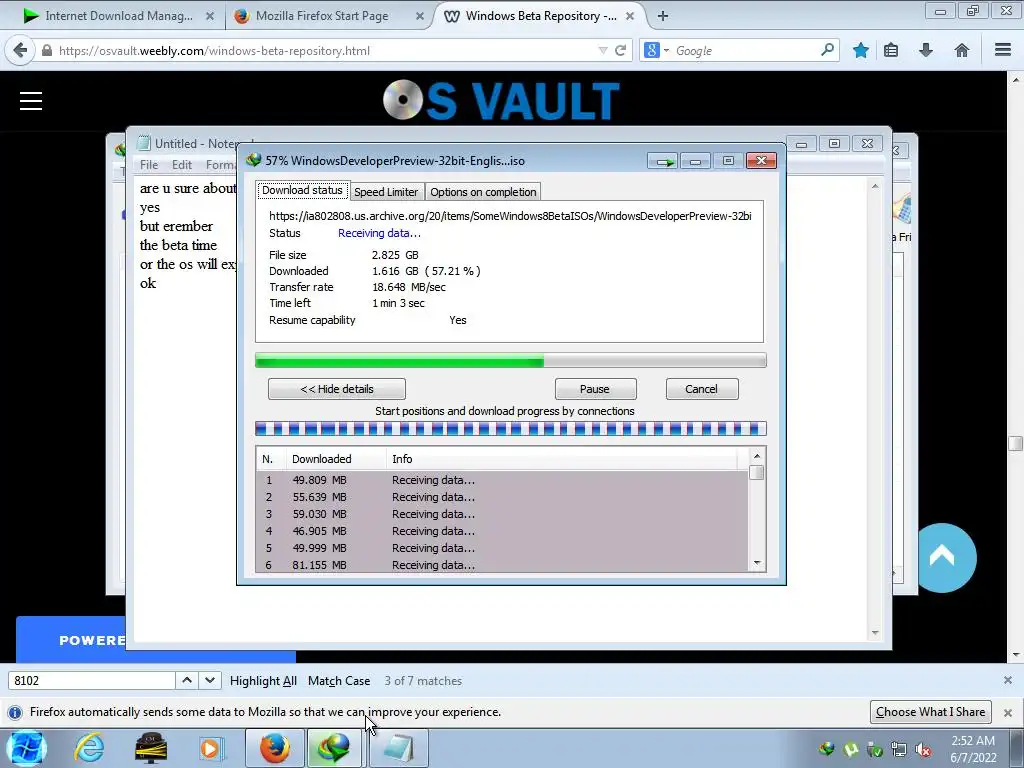Open search engine selector dropdown
This screenshot has width=1024, height=768.
point(656,50)
